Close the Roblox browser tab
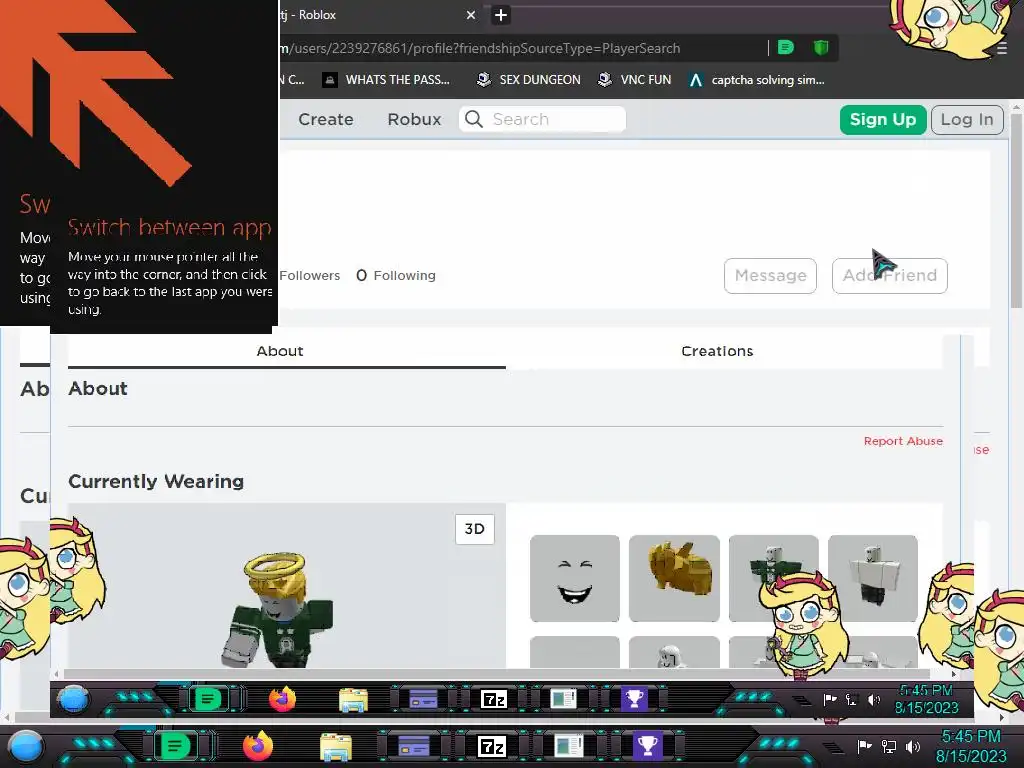 (x=471, y=15)
